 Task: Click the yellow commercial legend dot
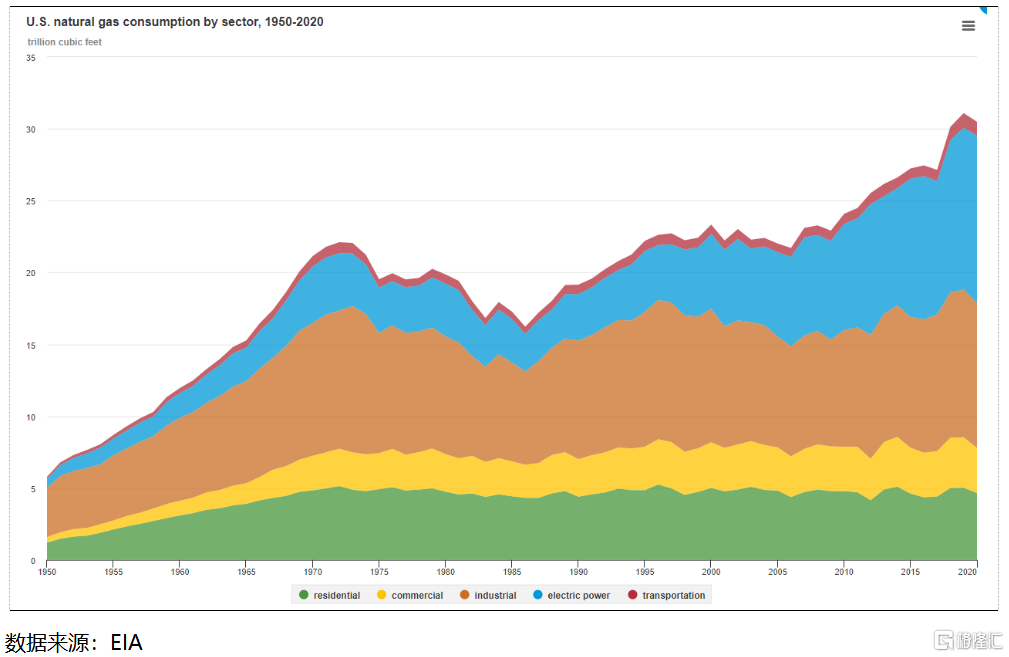[381, 595]
